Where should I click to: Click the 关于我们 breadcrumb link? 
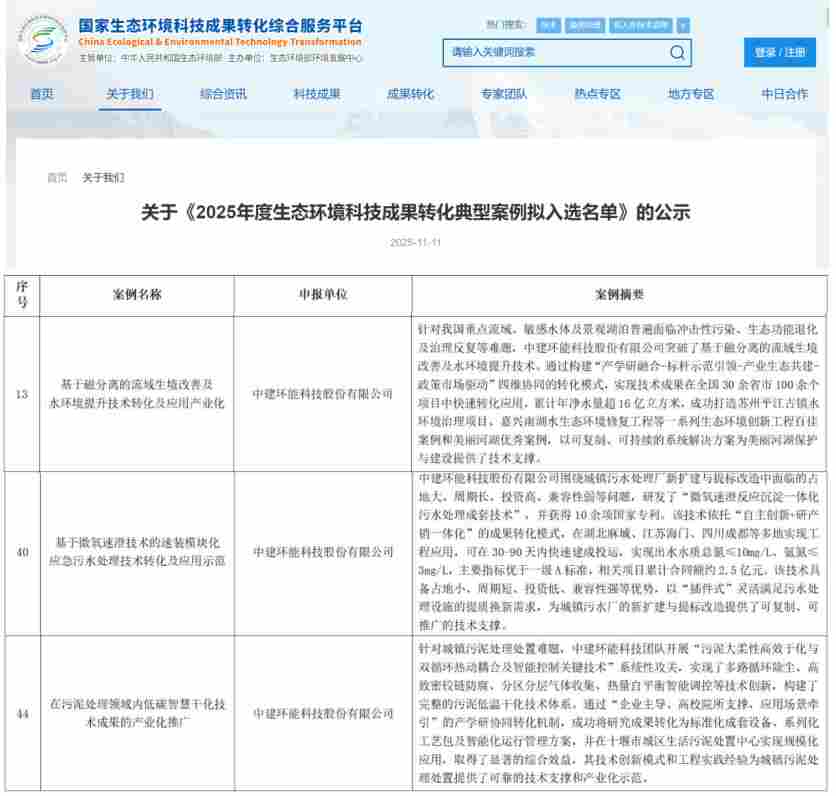(x=103, y=178)
